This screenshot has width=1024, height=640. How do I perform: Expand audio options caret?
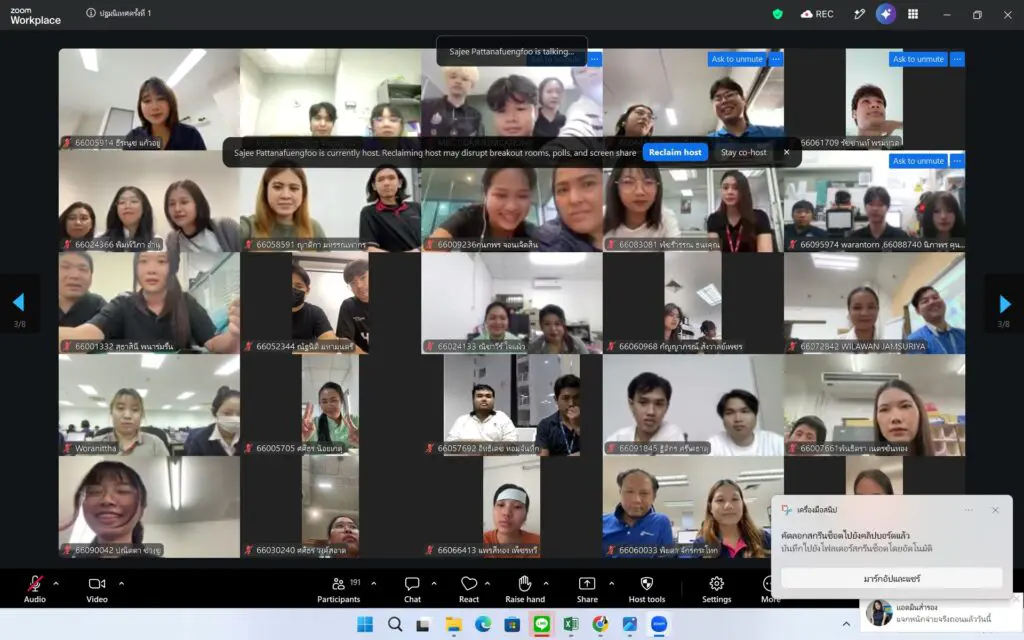point(56,583)
